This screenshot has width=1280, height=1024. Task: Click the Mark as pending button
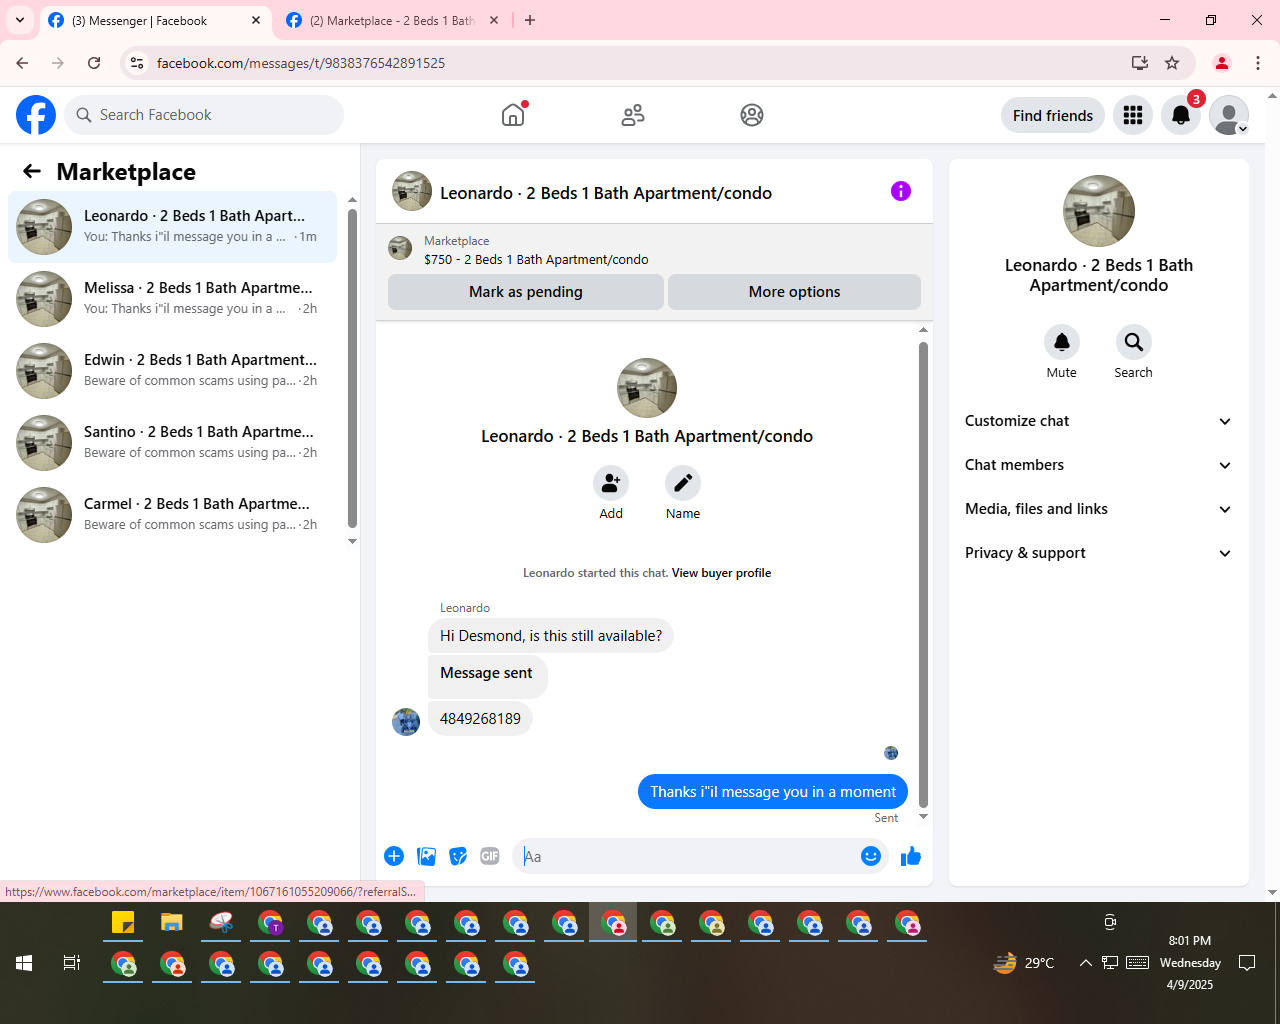tap(526, 292)
